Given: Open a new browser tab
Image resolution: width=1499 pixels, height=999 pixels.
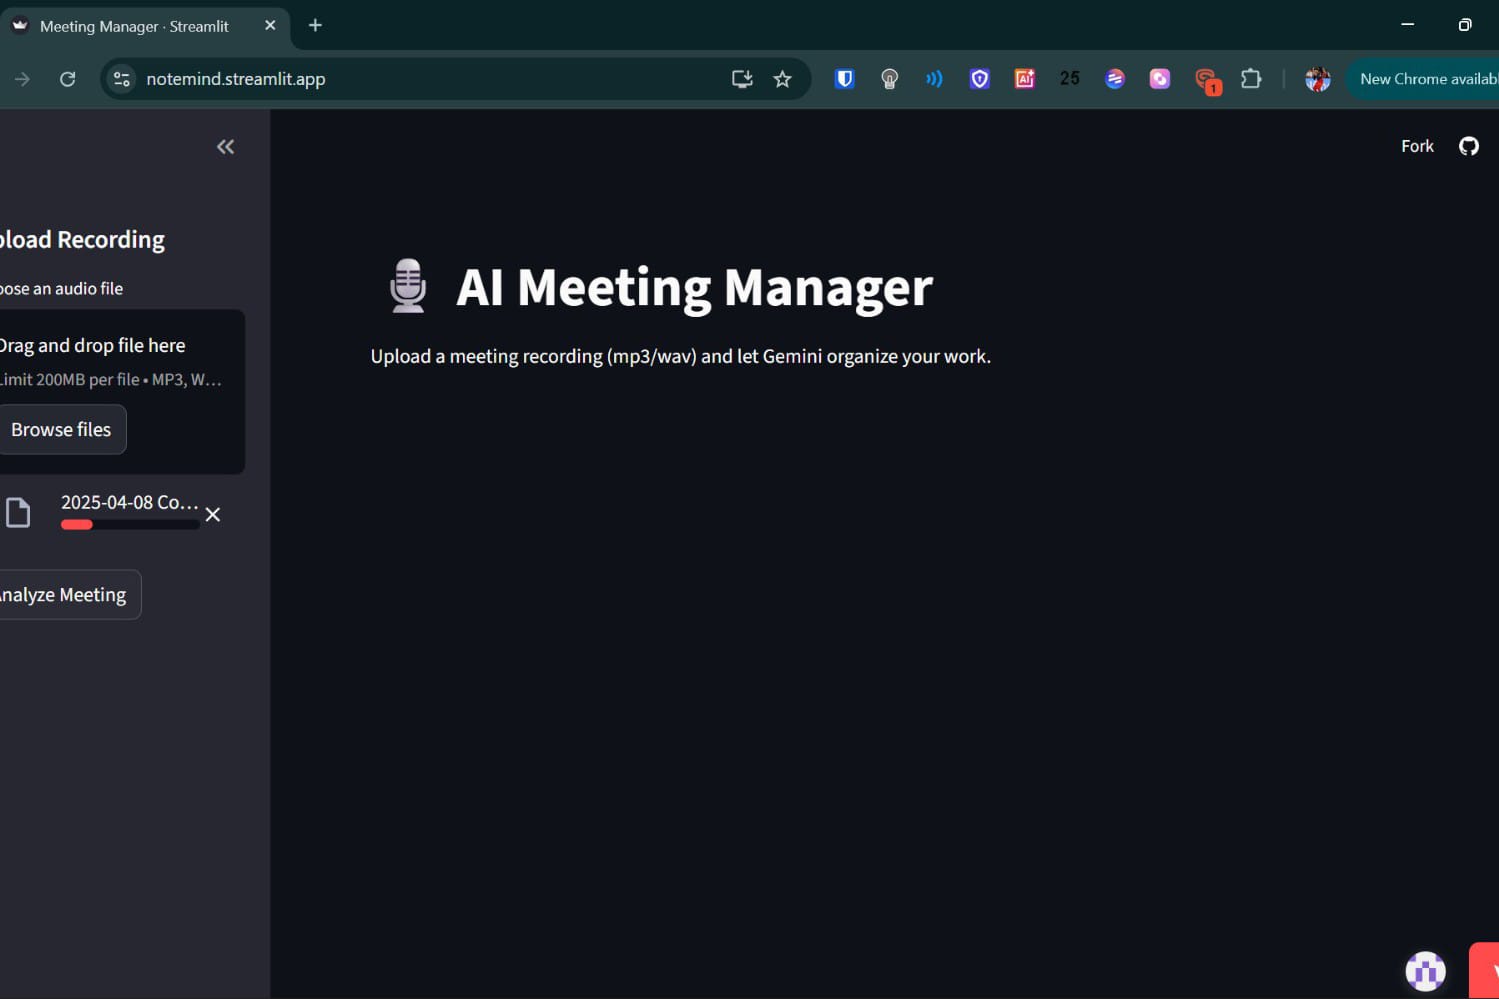Looking at the screenshot, I should point(315,26).
